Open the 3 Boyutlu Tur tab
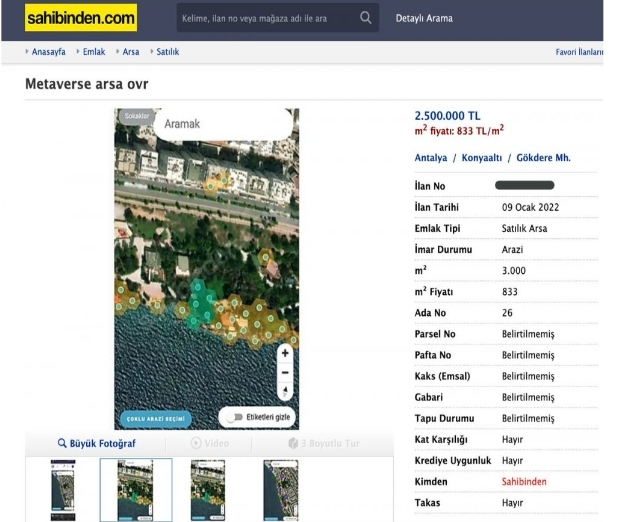Viewport: 617px width, 522px height. [323, 443]
